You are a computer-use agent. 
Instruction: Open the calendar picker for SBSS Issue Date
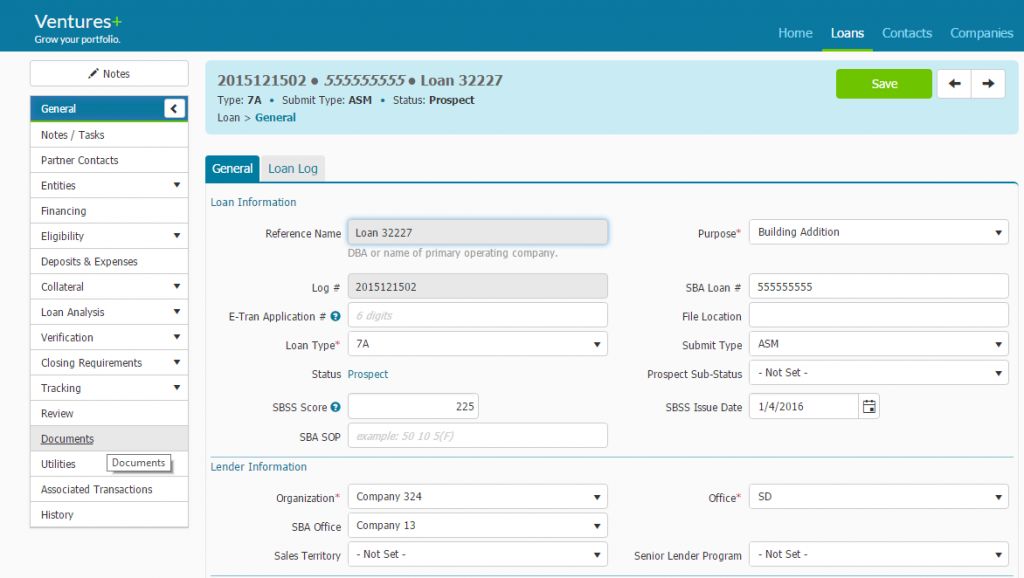pos(869,406)
